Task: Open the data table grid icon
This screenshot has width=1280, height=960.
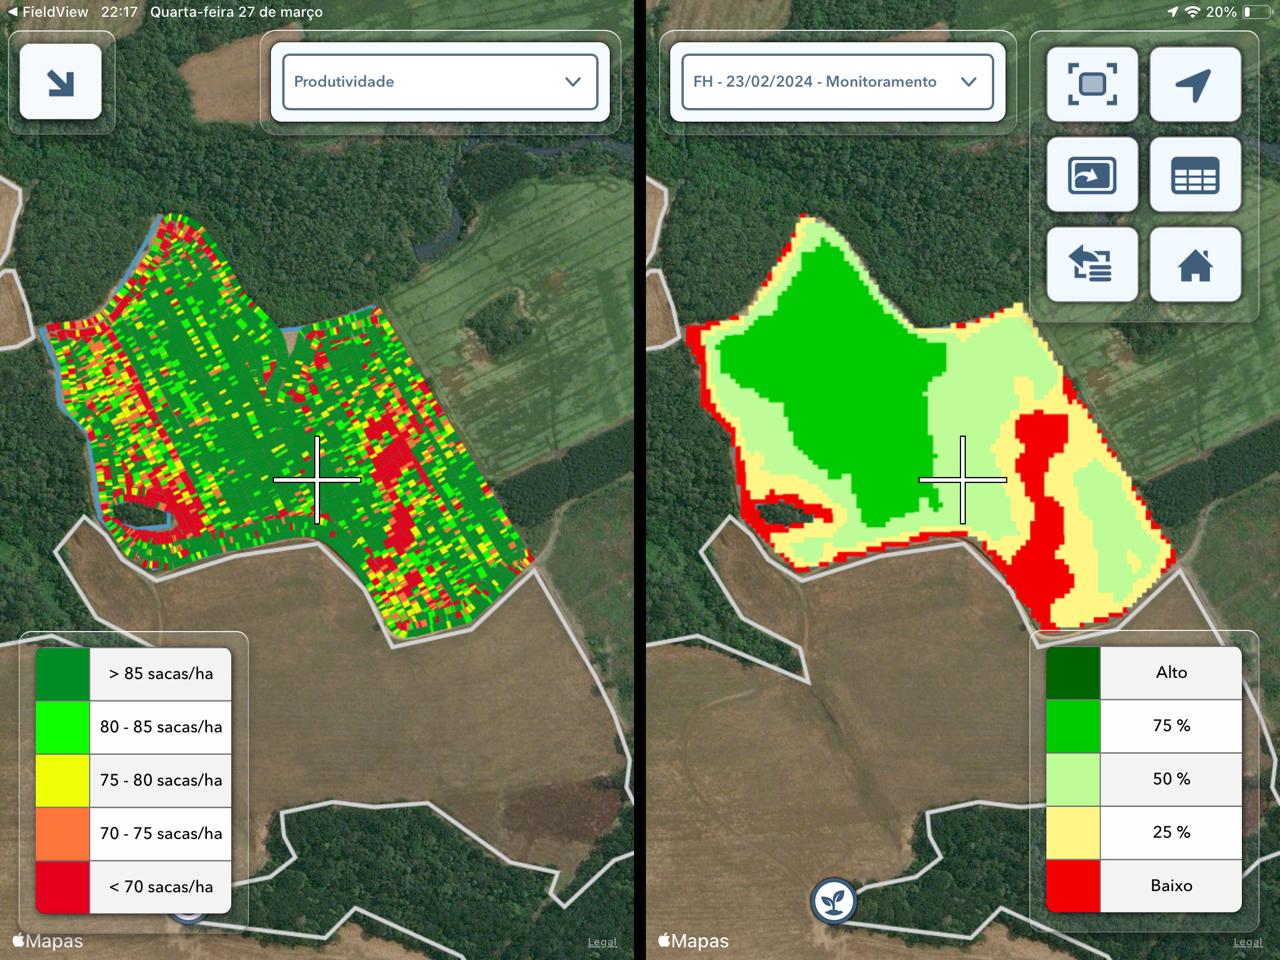Action: [x=1196, y=174]
